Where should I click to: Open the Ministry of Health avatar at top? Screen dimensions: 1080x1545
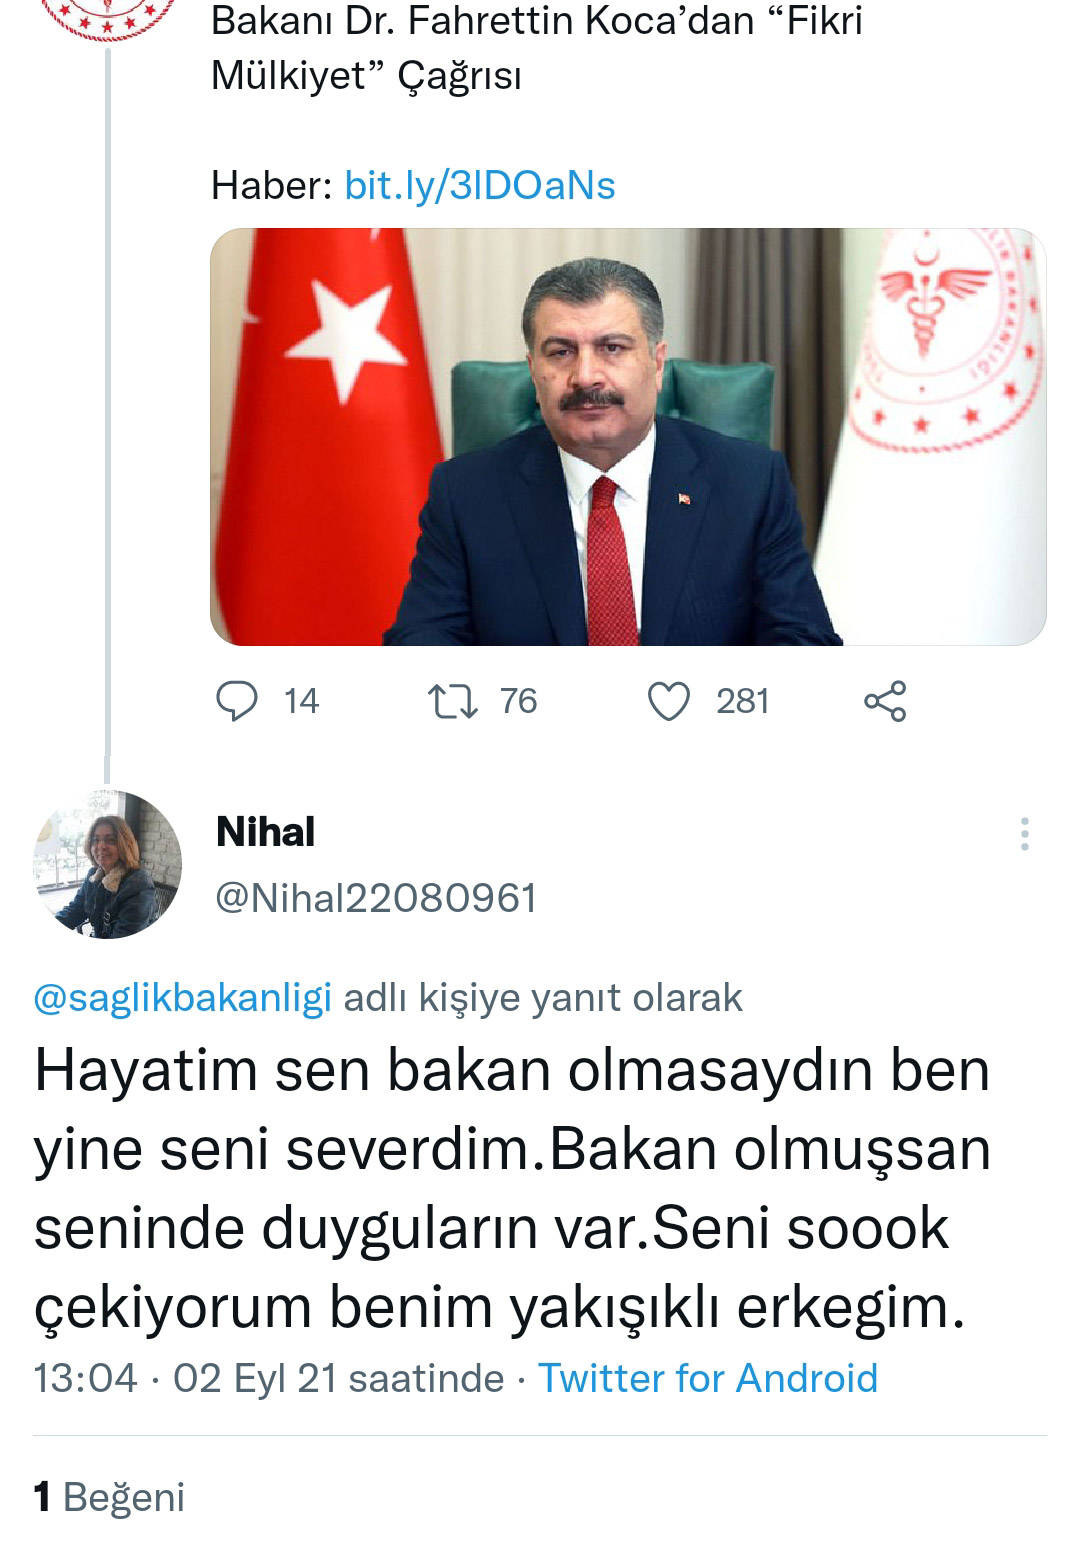108,20
